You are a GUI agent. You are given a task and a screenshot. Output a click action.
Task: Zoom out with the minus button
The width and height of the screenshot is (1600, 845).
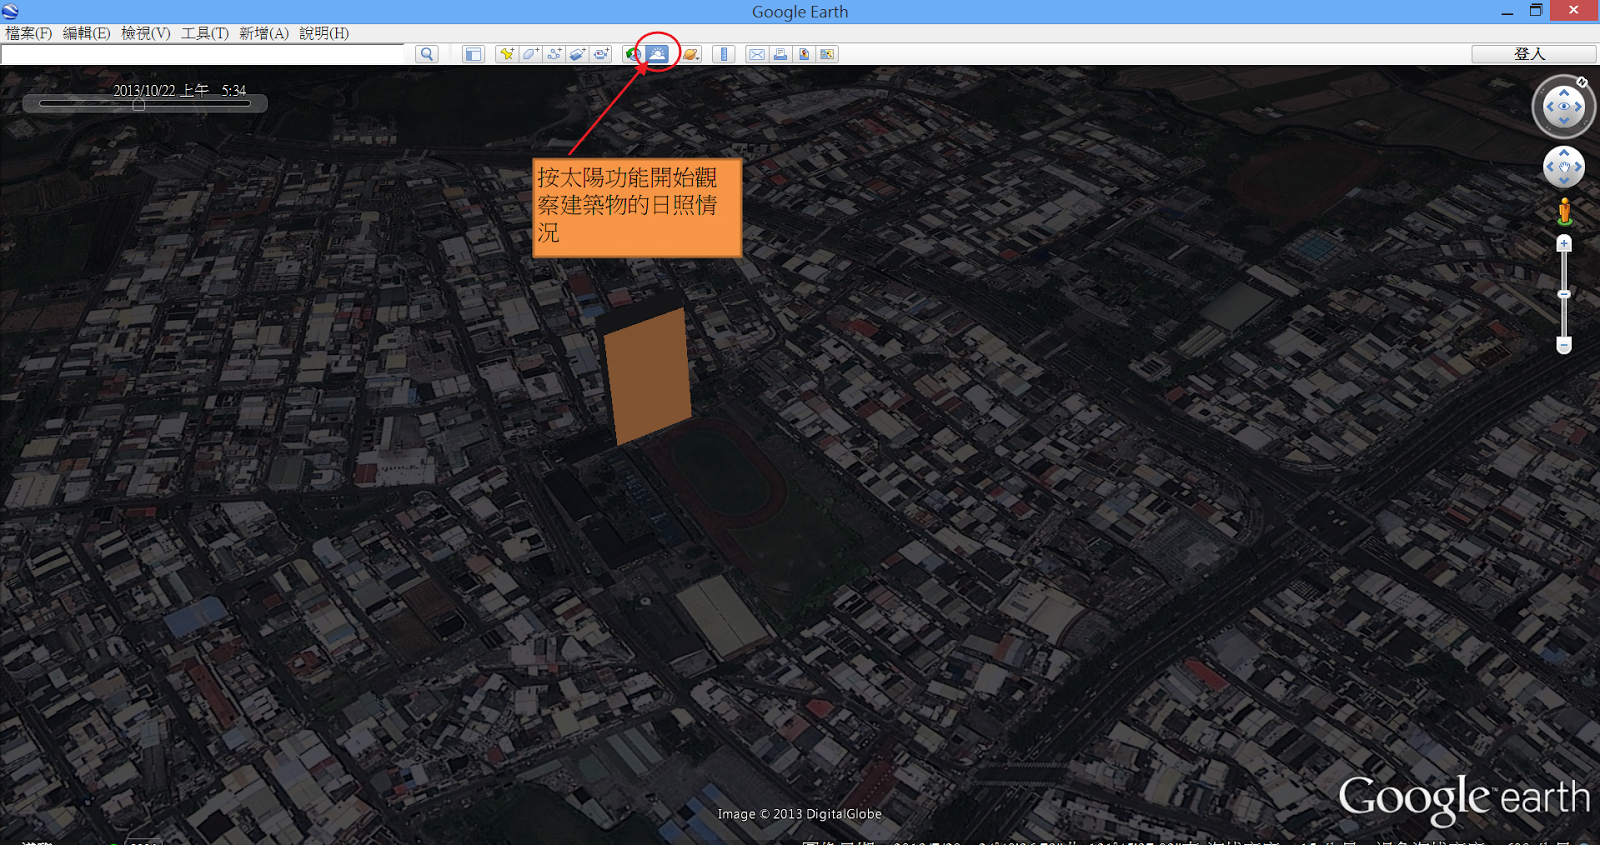pos(1564,345)
